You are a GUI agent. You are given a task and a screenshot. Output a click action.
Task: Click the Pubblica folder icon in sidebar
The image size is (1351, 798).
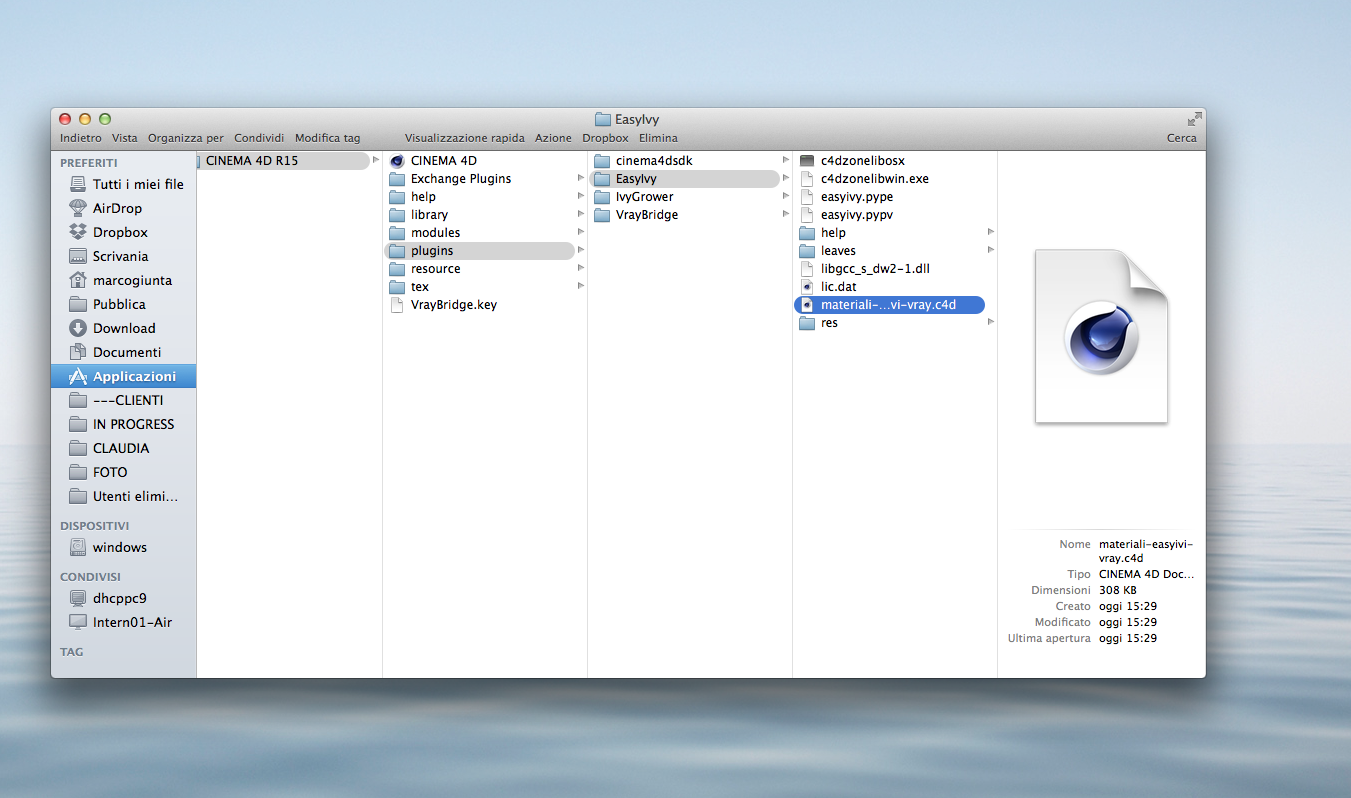pyautogui.click(x=78, y=304)
